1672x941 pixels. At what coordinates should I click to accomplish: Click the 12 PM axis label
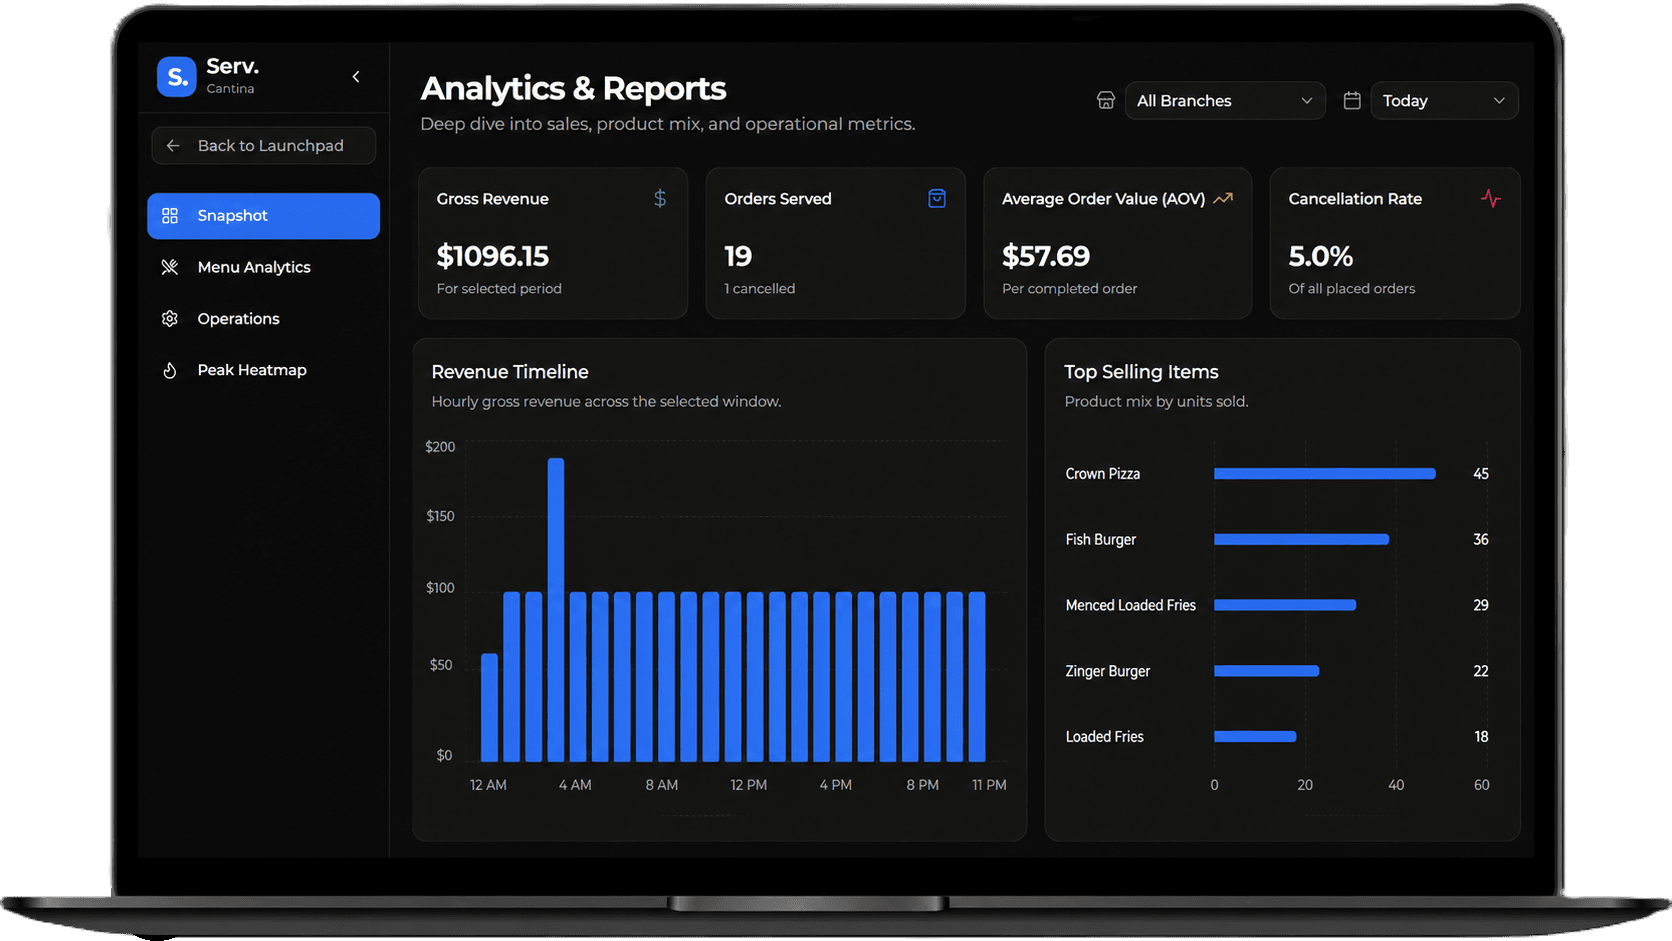click(x=749, y=785)
